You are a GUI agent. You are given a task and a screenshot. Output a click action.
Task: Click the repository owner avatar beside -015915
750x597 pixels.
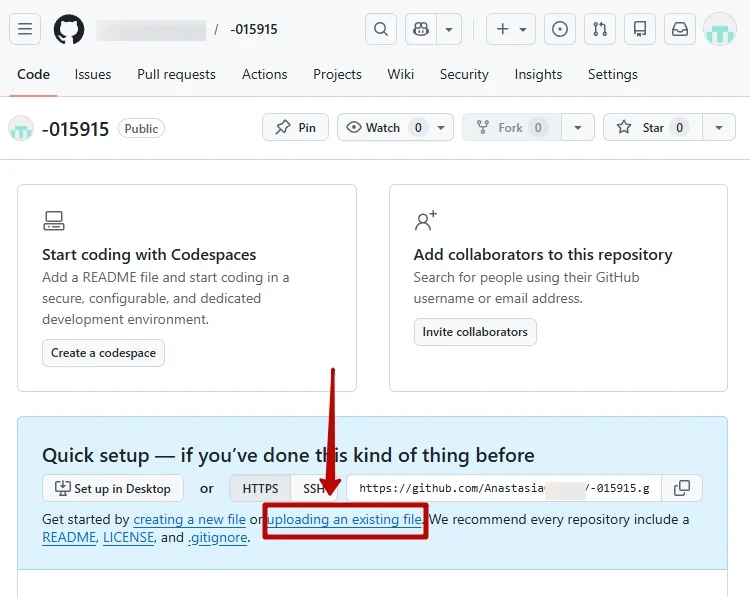(x=21, y=129)
